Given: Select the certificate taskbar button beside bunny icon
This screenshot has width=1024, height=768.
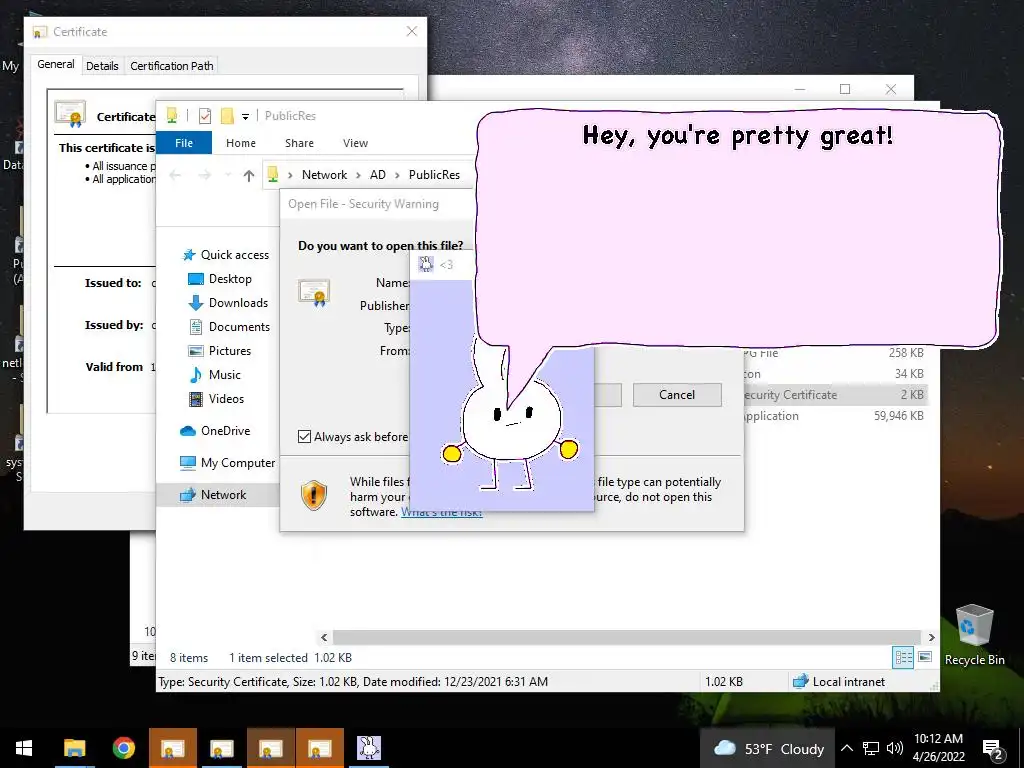Looking at the screenshot, I should [319, 748].
